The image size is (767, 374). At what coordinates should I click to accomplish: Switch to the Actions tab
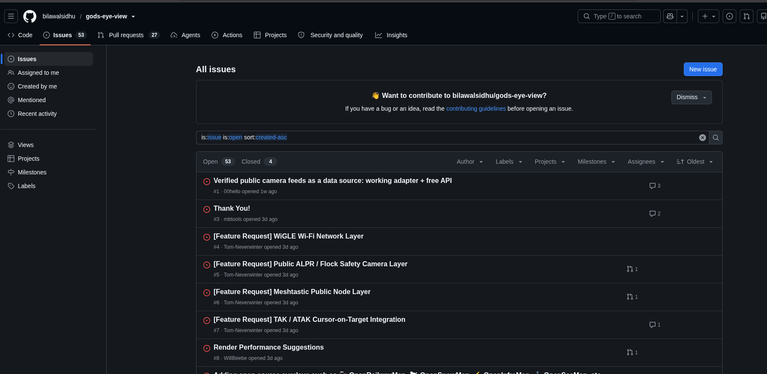pos(227,35)
